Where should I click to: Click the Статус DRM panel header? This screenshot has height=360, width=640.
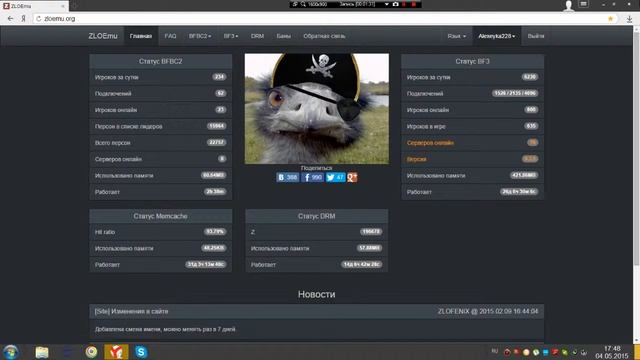[x=316, y=216]
